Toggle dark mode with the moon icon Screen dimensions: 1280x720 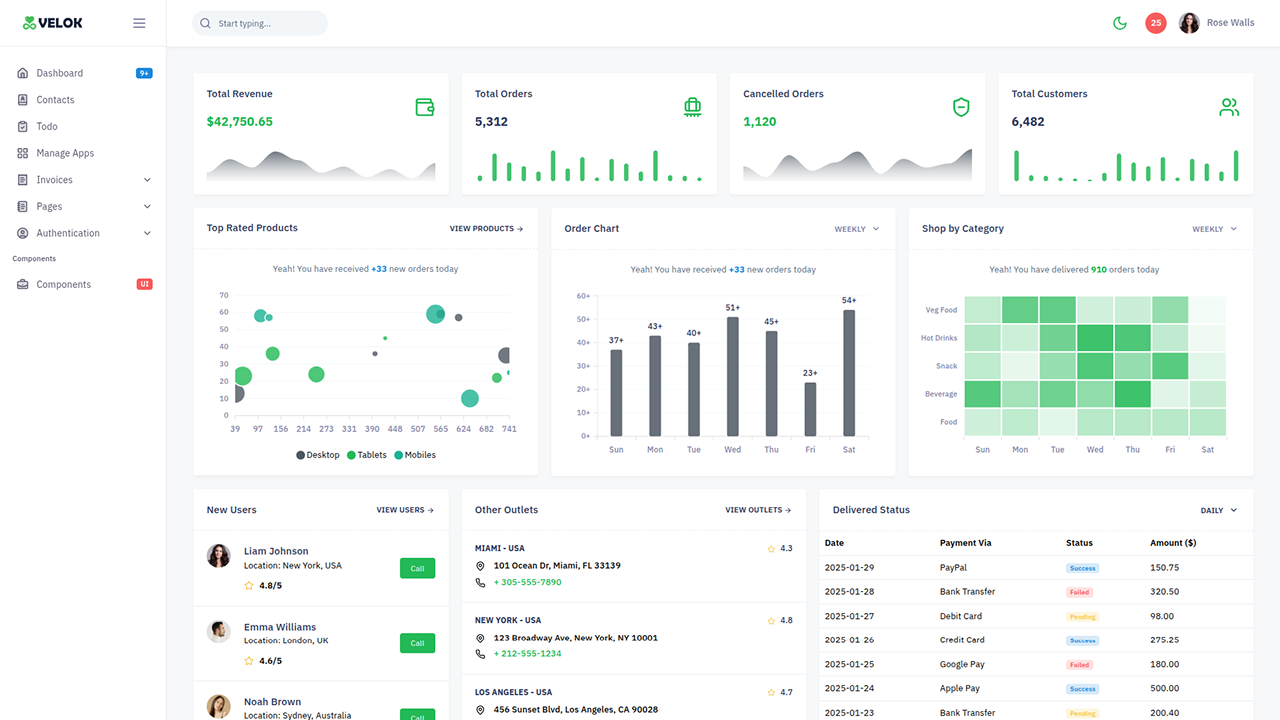pyautogui.click(x=1120, y=22)
